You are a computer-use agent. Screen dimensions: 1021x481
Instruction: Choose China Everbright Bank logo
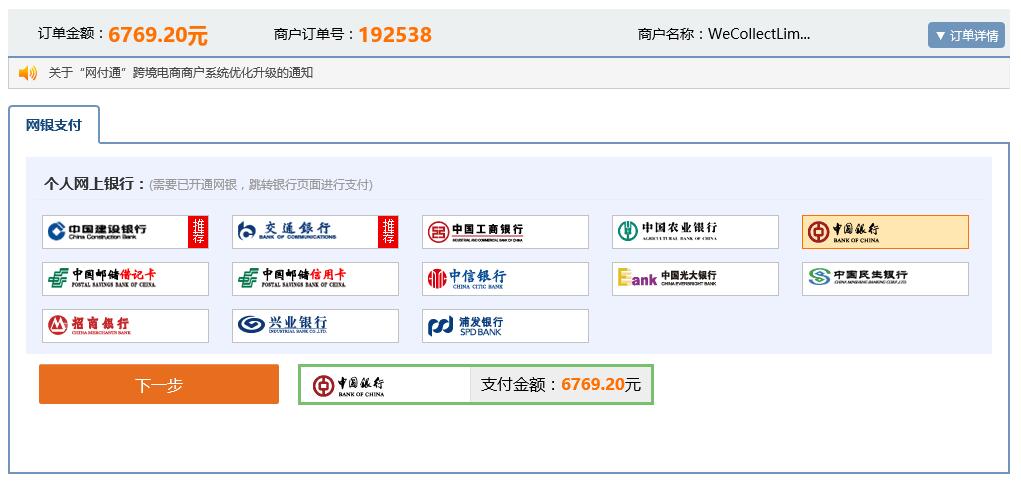coord(695,279)
